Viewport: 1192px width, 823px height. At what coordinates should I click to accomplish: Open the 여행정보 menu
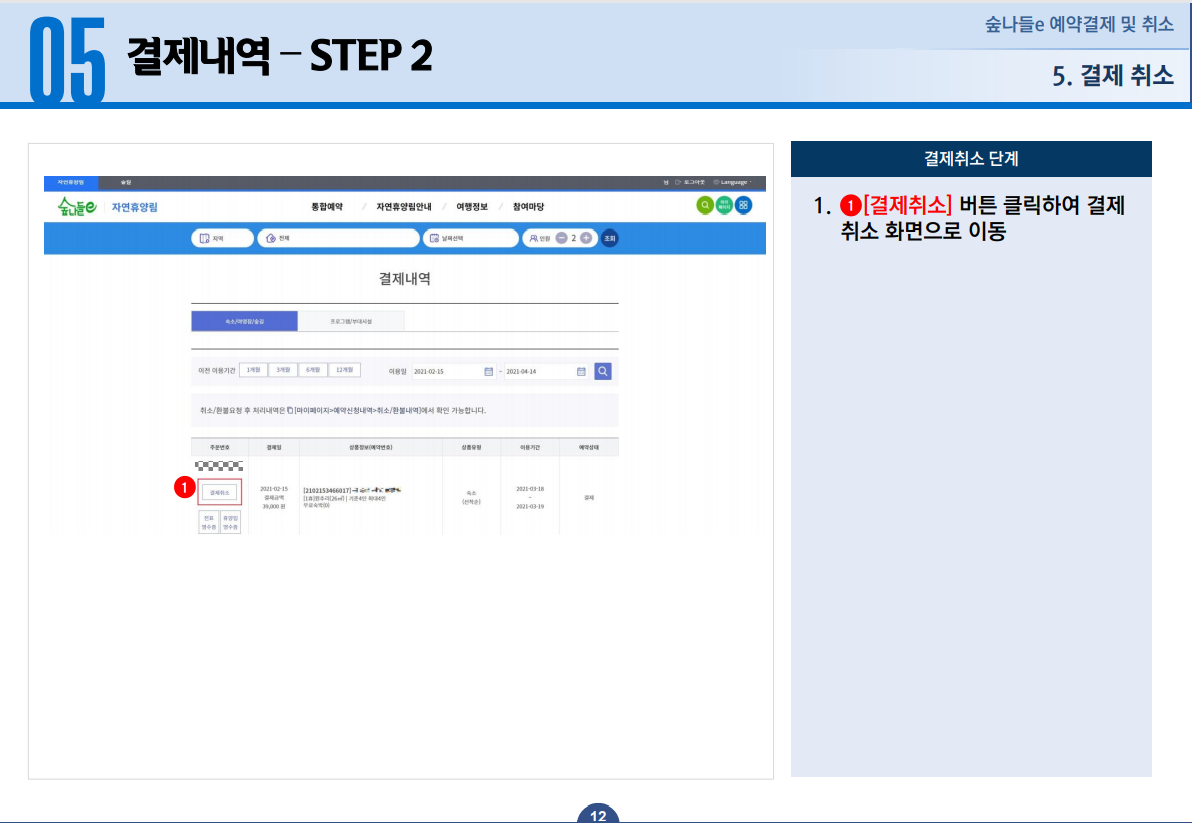point(472,207)
